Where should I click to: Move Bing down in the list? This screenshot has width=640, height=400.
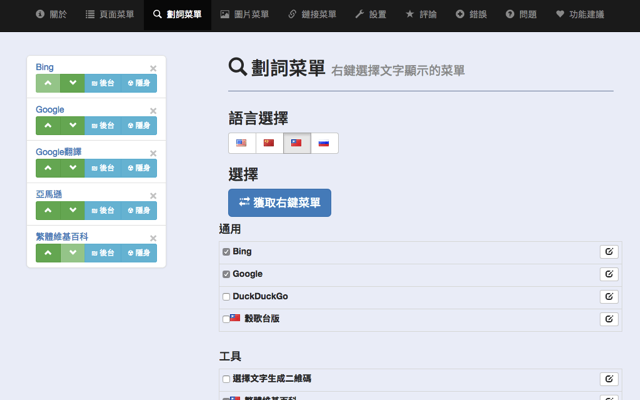tap(73, 83)
